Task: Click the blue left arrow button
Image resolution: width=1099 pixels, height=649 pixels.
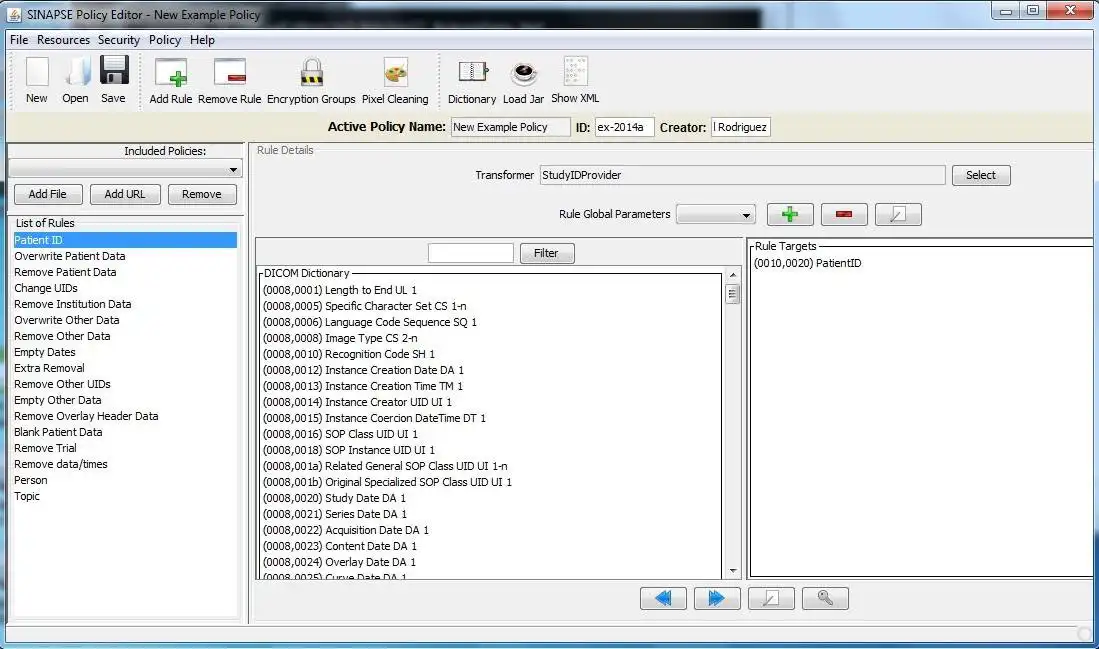Action: (663, 599)
